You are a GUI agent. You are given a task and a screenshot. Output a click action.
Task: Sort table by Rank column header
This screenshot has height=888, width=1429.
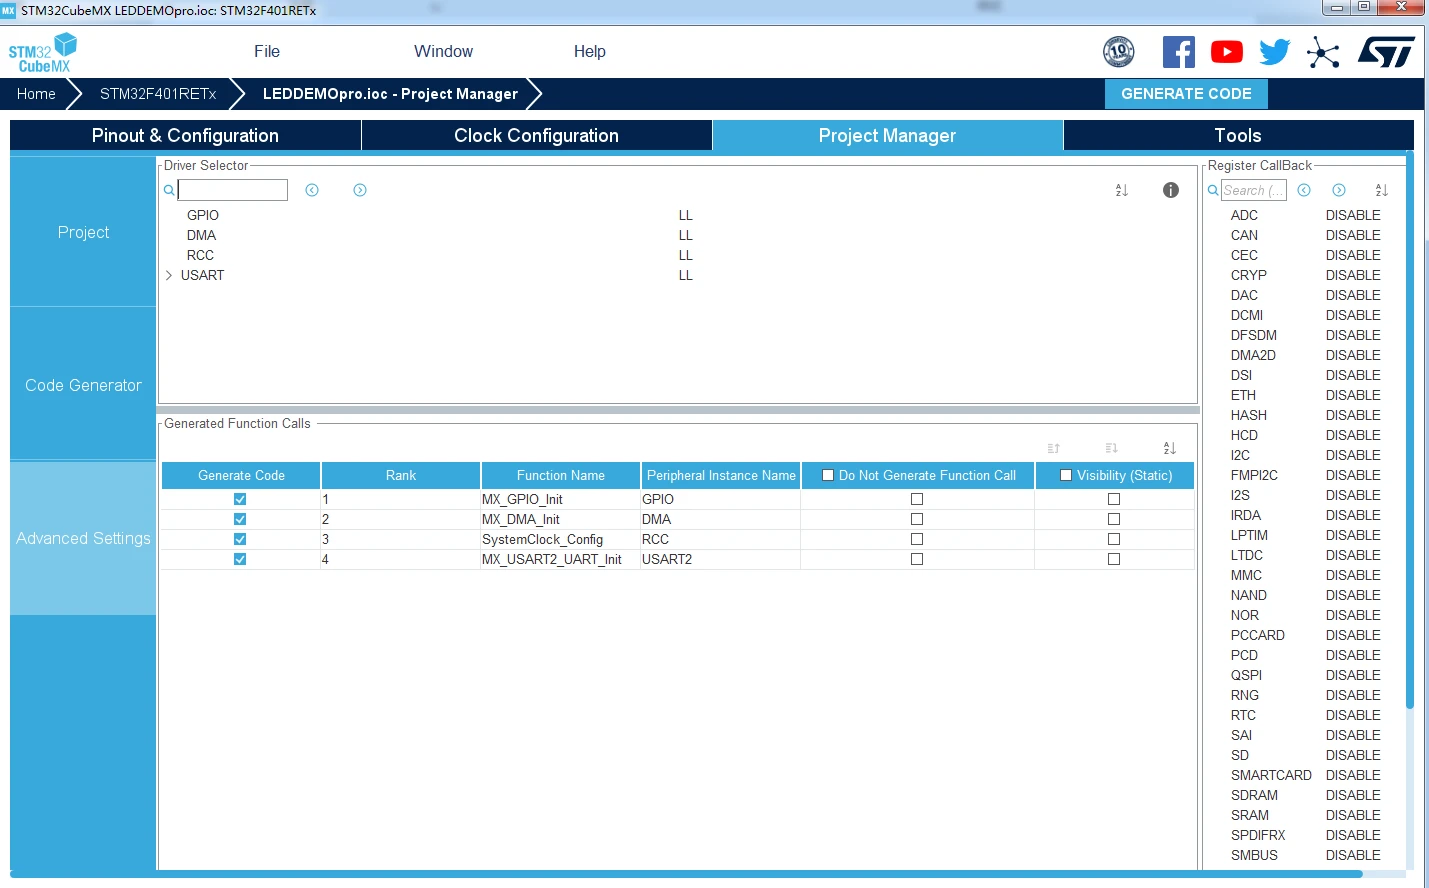[x=401, y=475]
